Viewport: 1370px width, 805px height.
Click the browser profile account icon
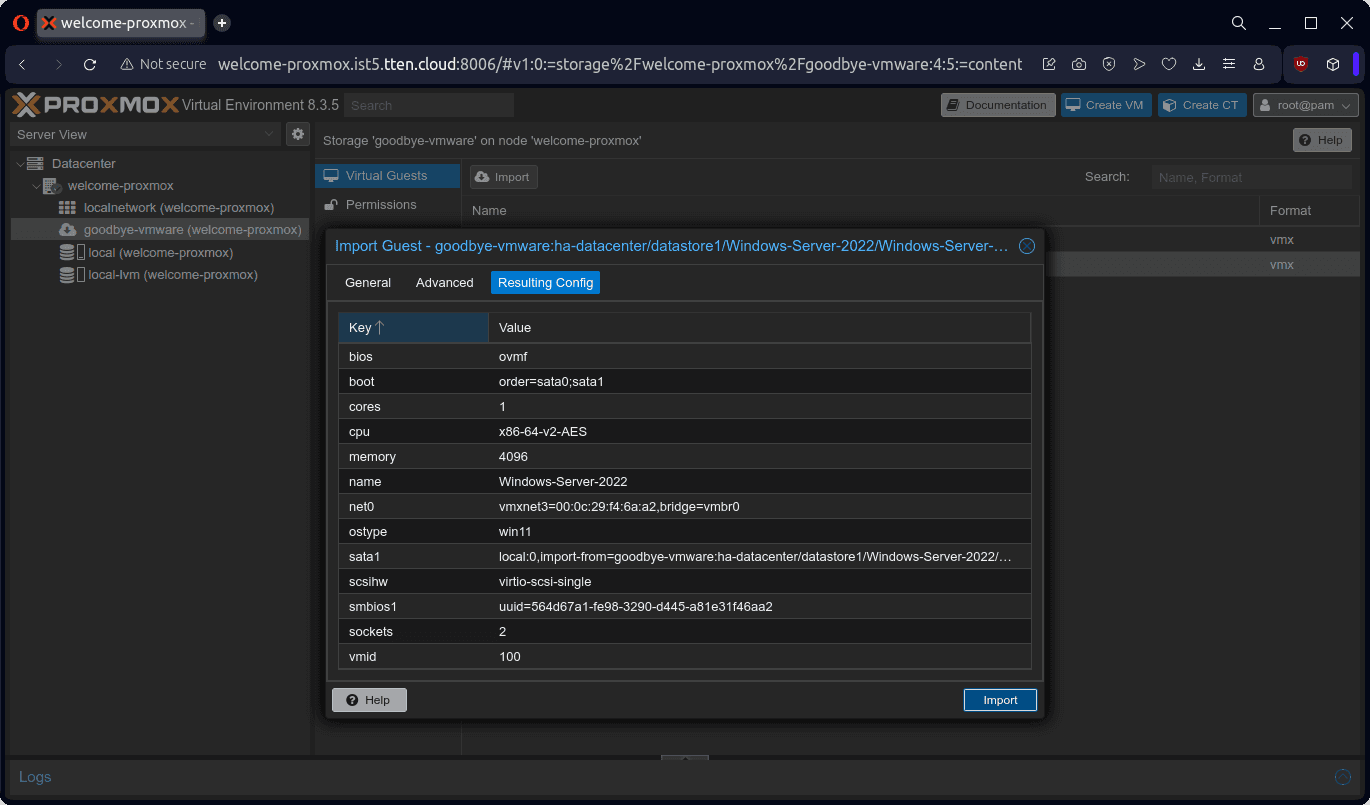click(x=1259, y=64)
